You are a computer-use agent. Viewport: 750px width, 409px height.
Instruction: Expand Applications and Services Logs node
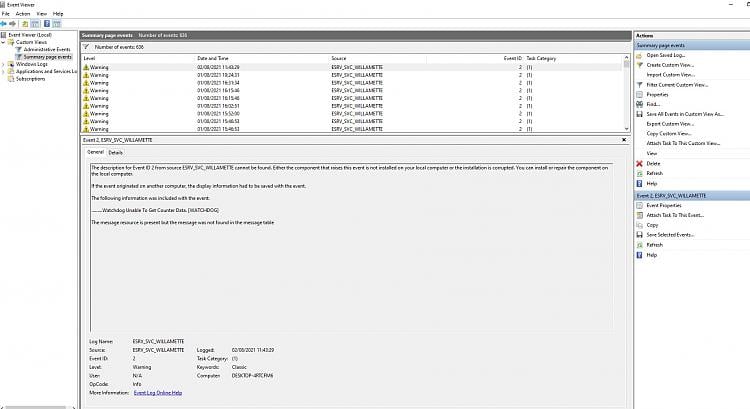pyautogui.click(x=3, y=71)
